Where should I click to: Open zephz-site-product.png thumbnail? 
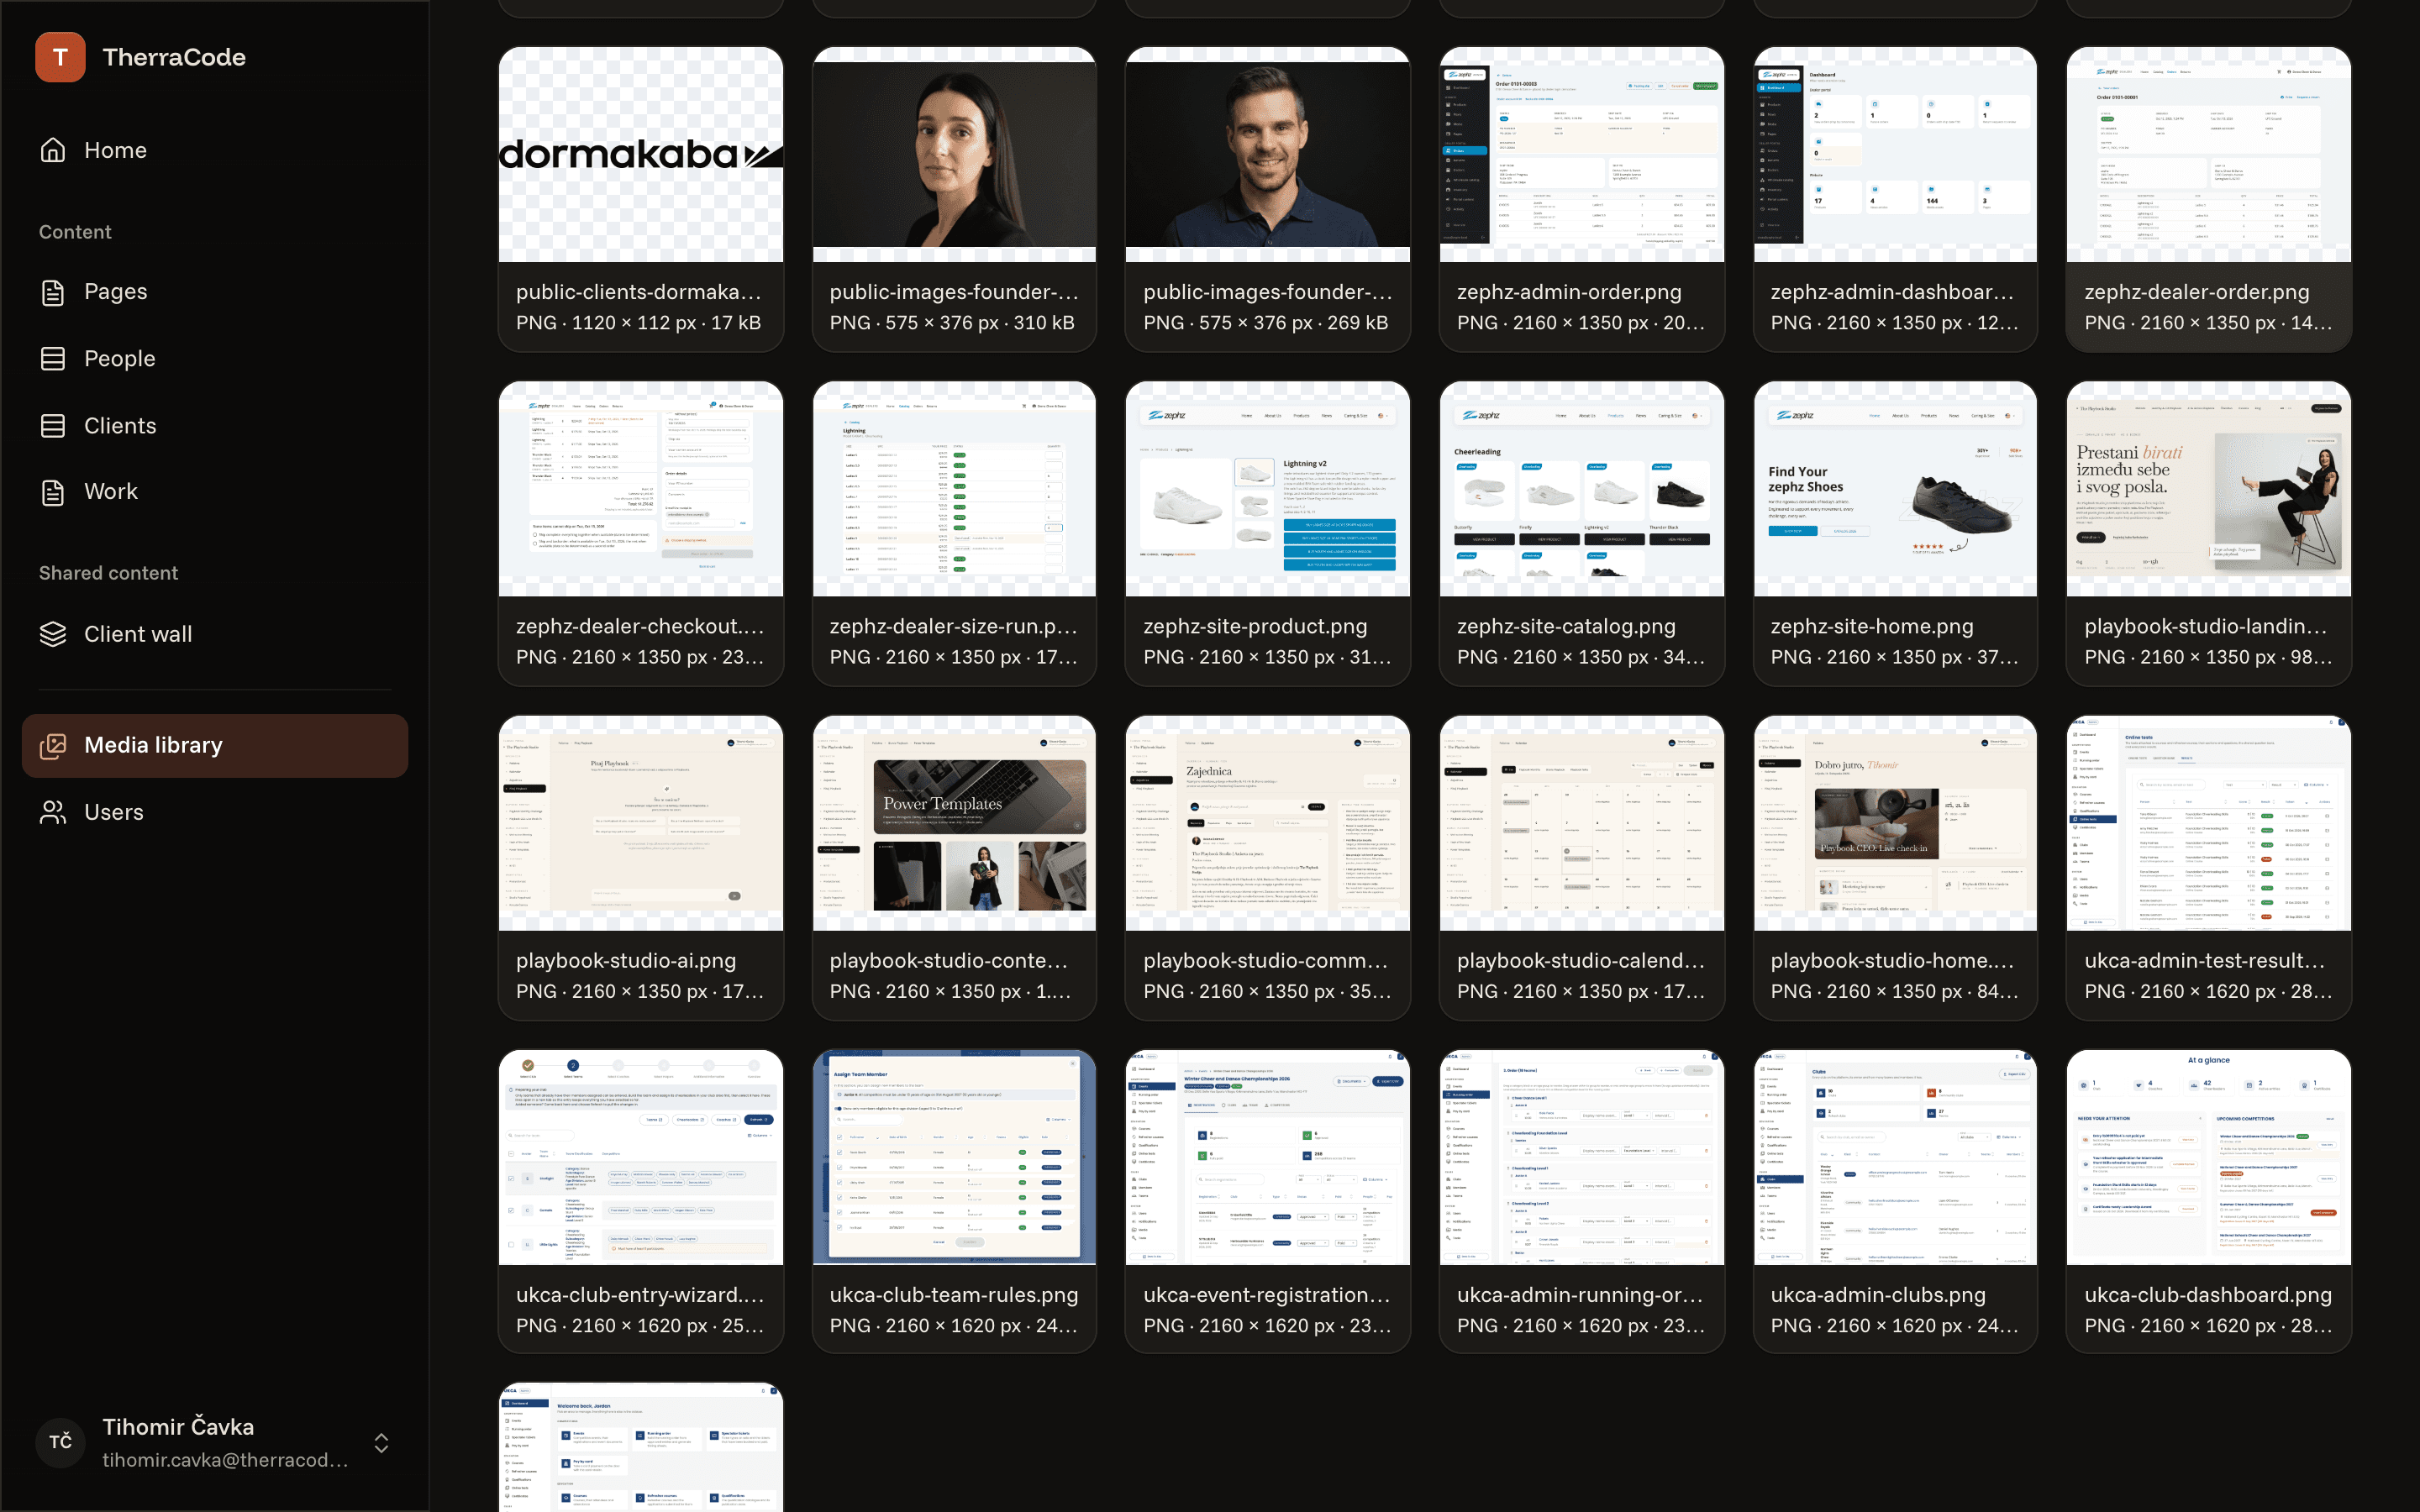1268,489
